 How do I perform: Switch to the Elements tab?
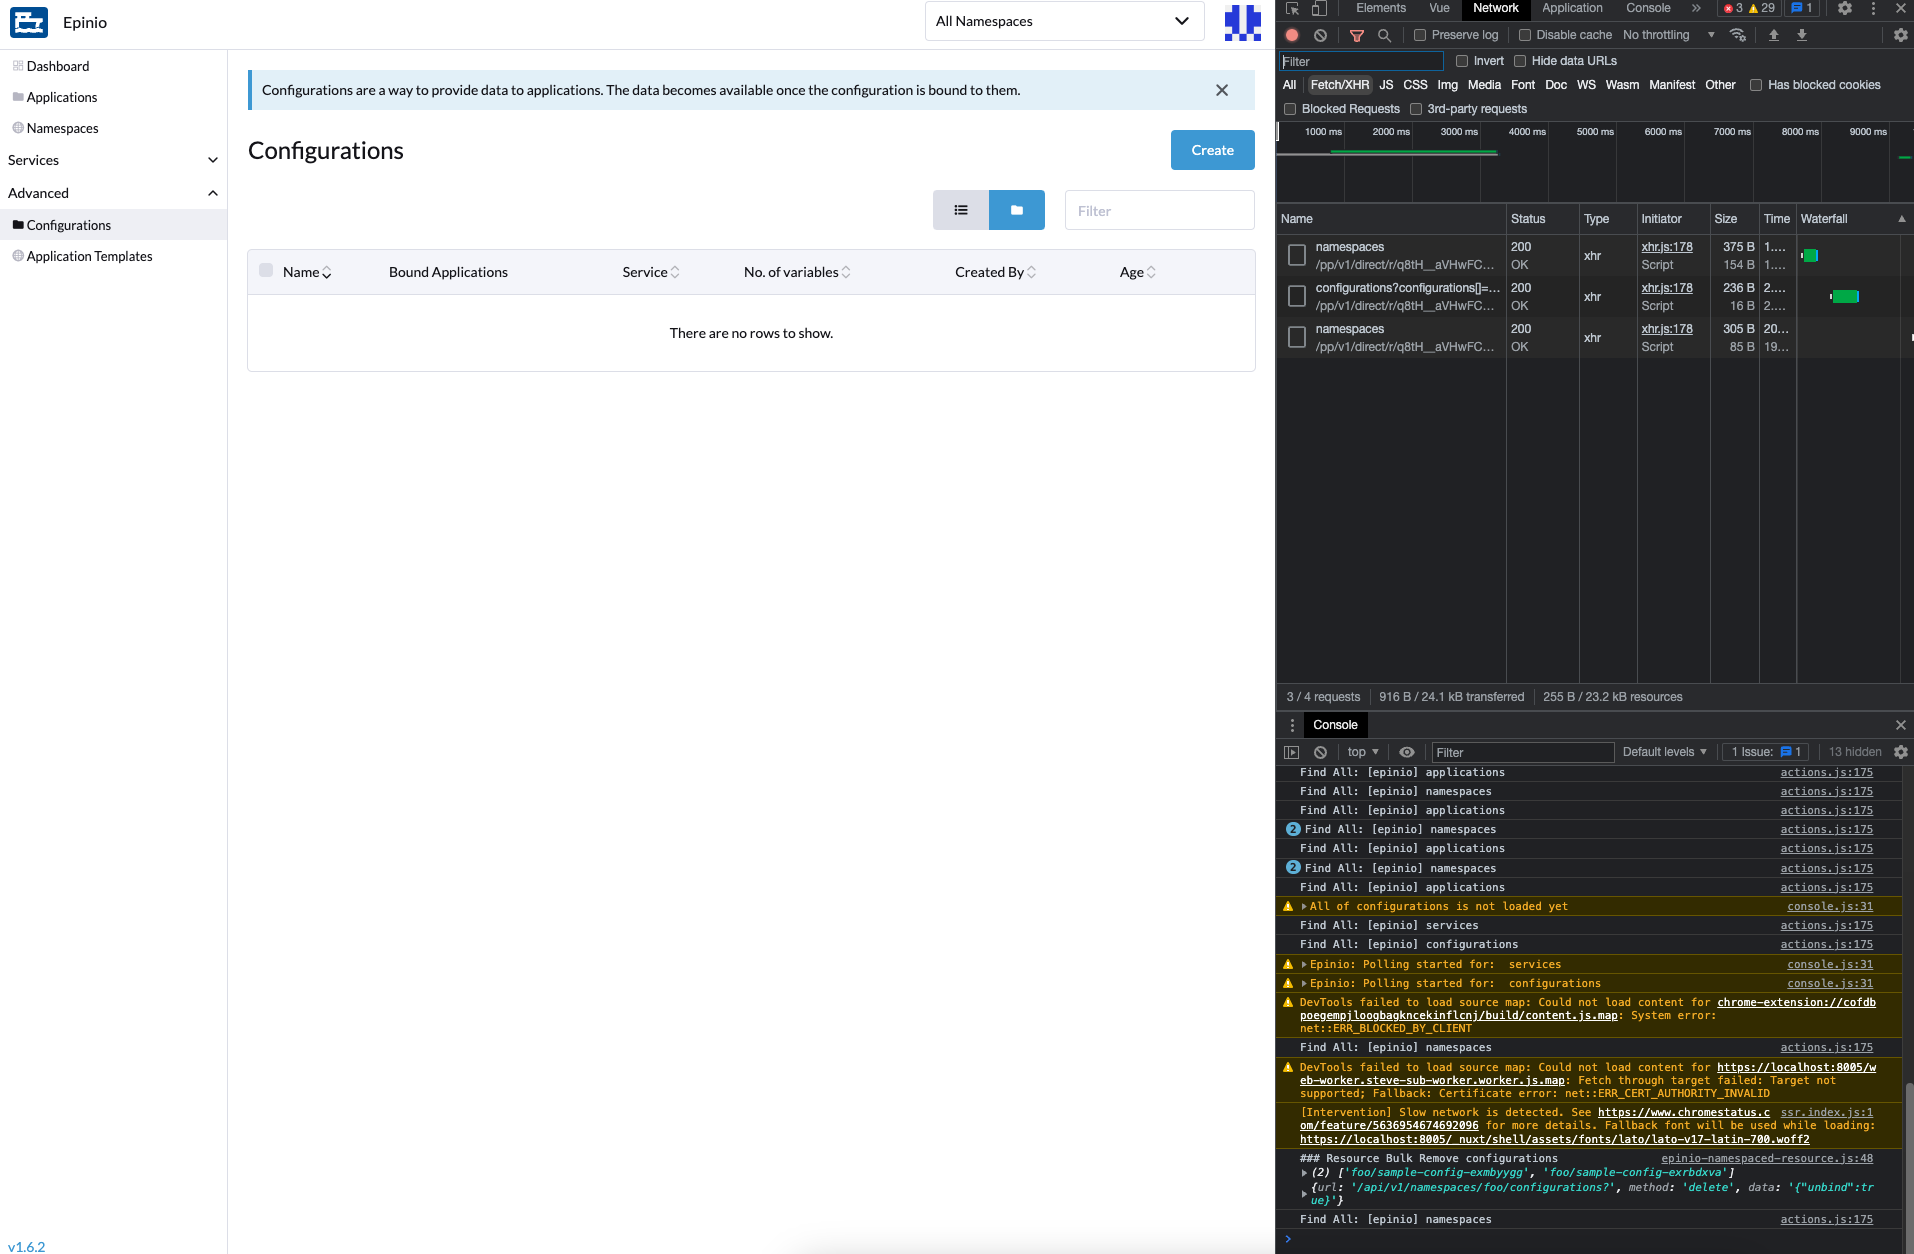[1380, 8]
